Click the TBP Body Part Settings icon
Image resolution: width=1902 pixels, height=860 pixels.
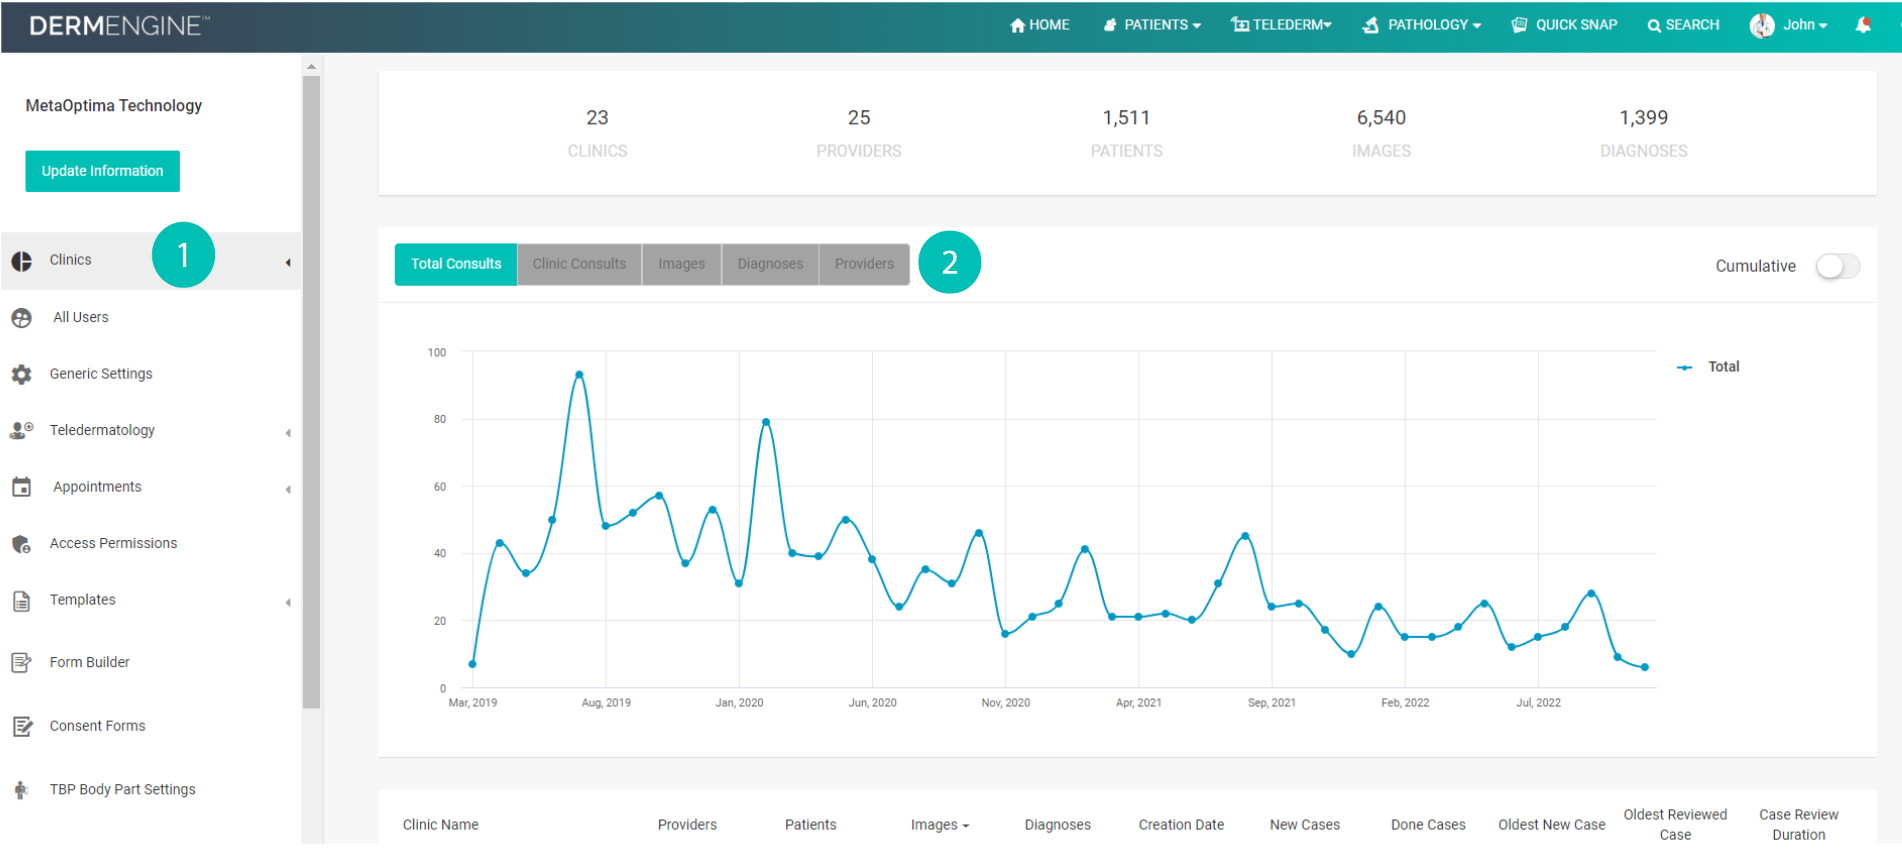[x=21, y=790]
